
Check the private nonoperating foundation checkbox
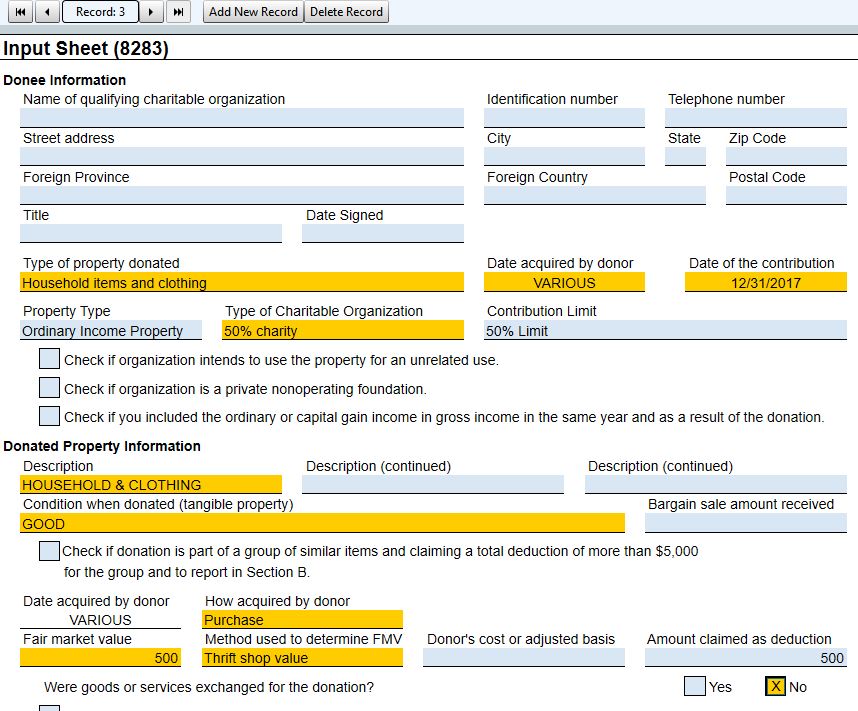pyautogui.click(x=49, y=388)
